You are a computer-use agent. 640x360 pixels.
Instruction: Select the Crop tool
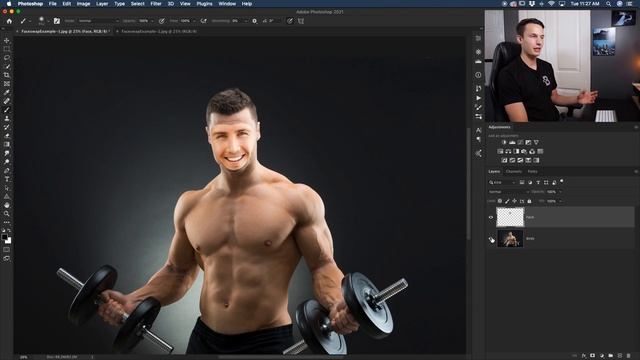click(7, 75)
